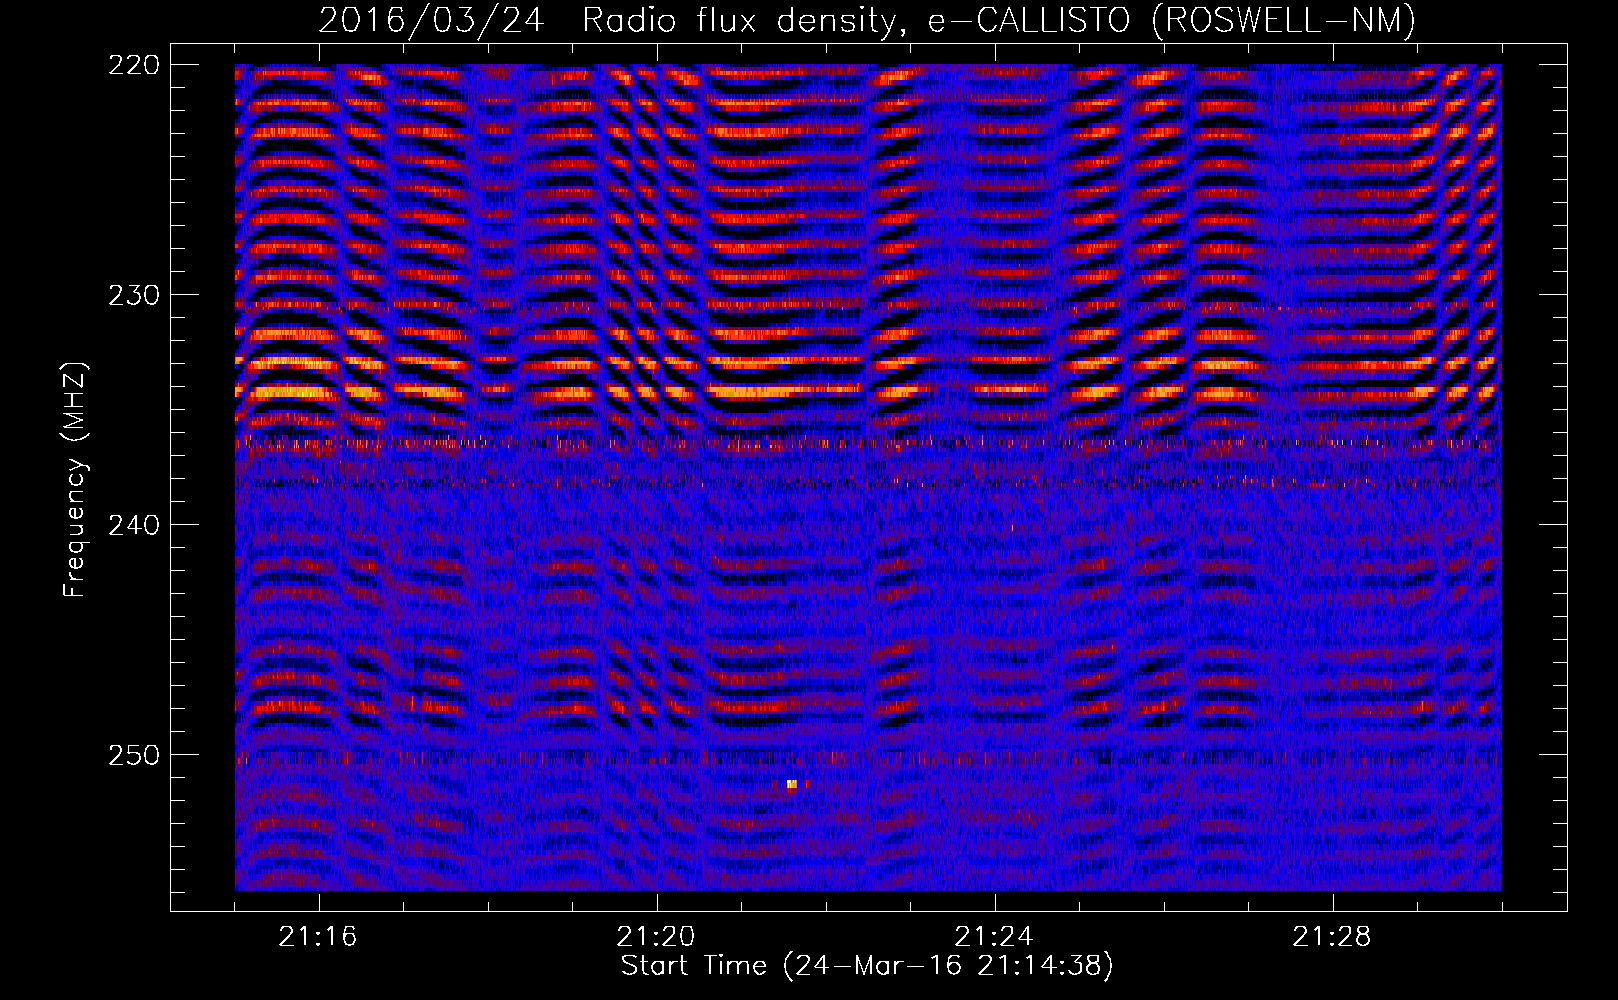Click the plot title "Radio flux density, e-CALLISTO (ROSWELL-NM)"

(999, 20)
